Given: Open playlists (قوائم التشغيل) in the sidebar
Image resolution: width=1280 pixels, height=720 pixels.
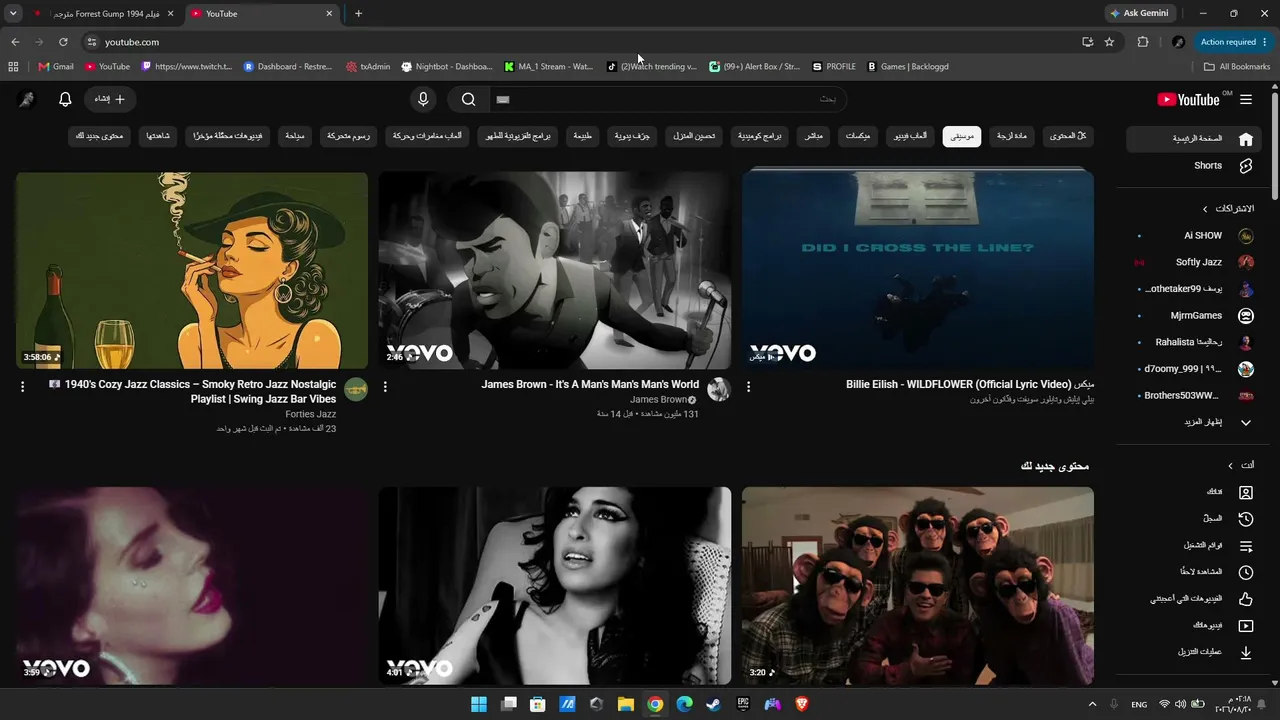Looking at the screenshot, I should click(x=1194, y=546).
